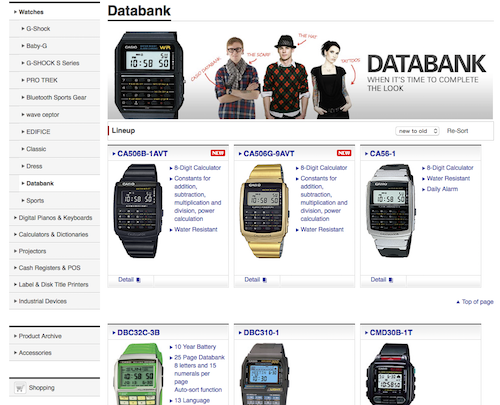Click Water Resistant feature under CA506B-1AVT
The height and width of the screenshot is (405, 500).
click(196, 229)
